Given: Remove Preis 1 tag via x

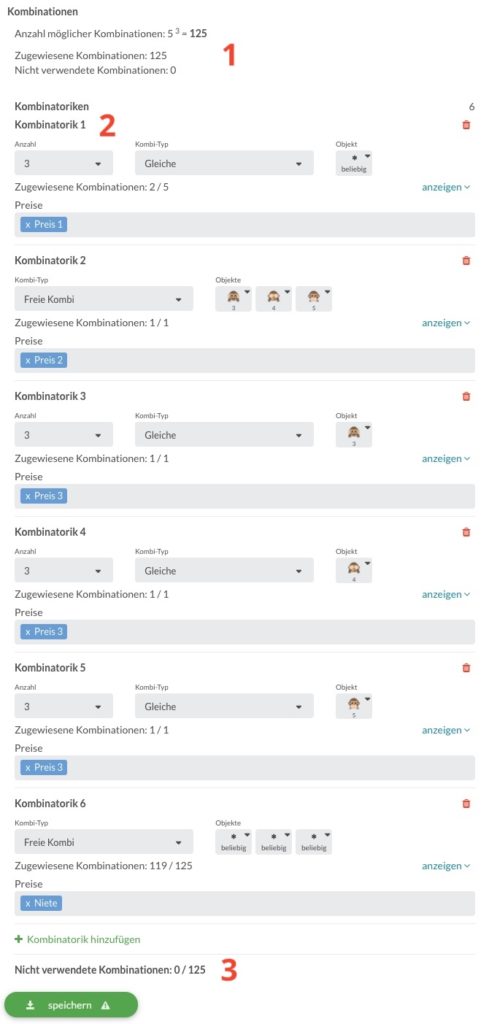Looking at the screenshot, I should [28, 225].
